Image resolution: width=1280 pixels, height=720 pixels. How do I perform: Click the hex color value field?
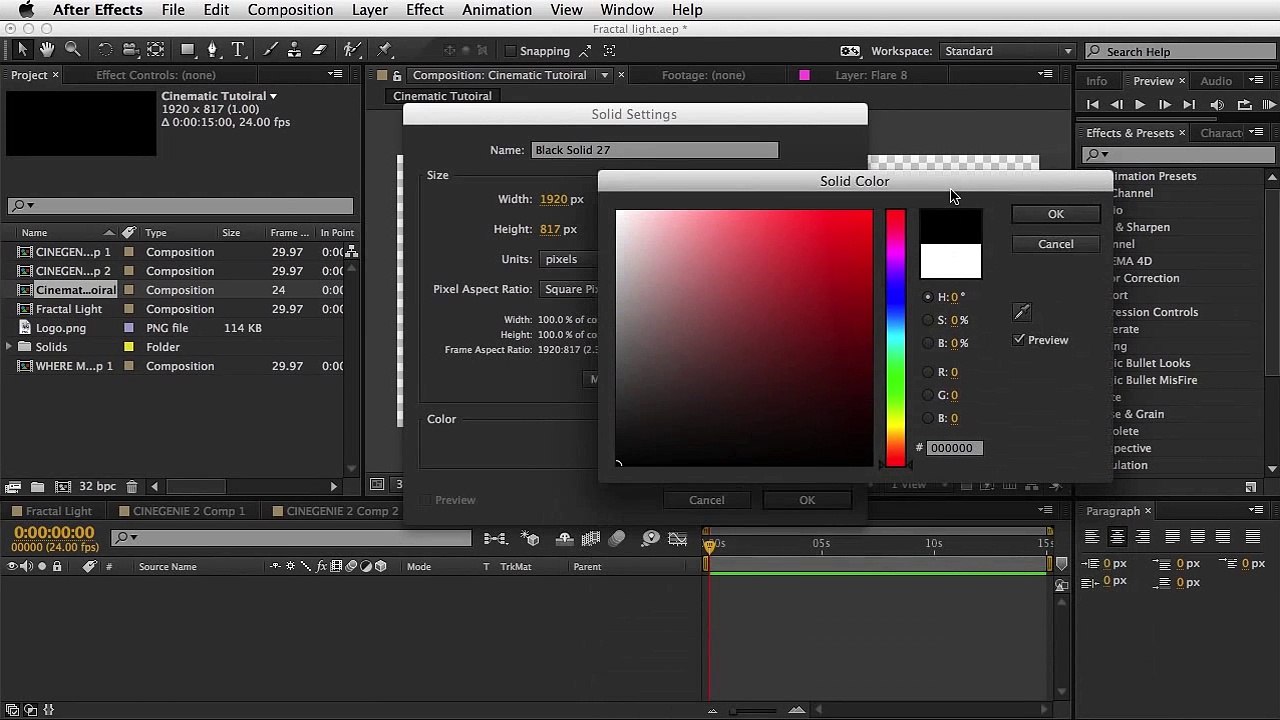click(954, 448)
